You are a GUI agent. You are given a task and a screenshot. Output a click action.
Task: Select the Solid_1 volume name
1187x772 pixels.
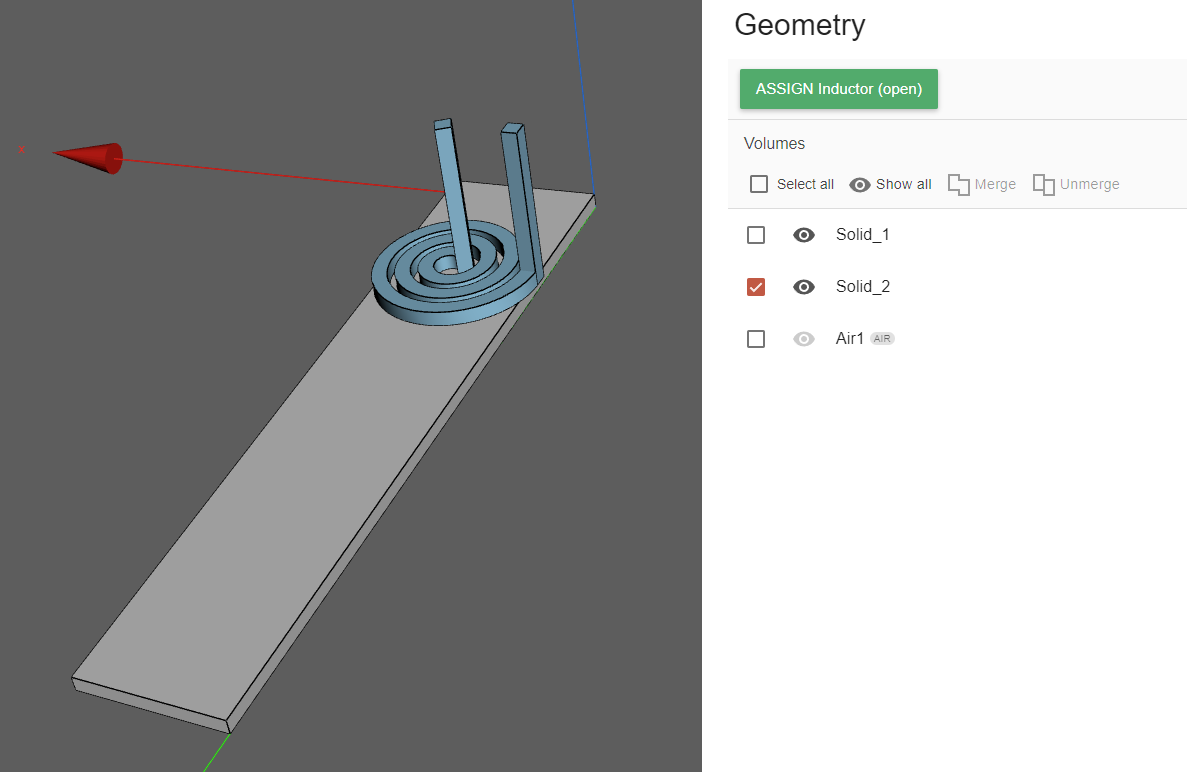862,235
